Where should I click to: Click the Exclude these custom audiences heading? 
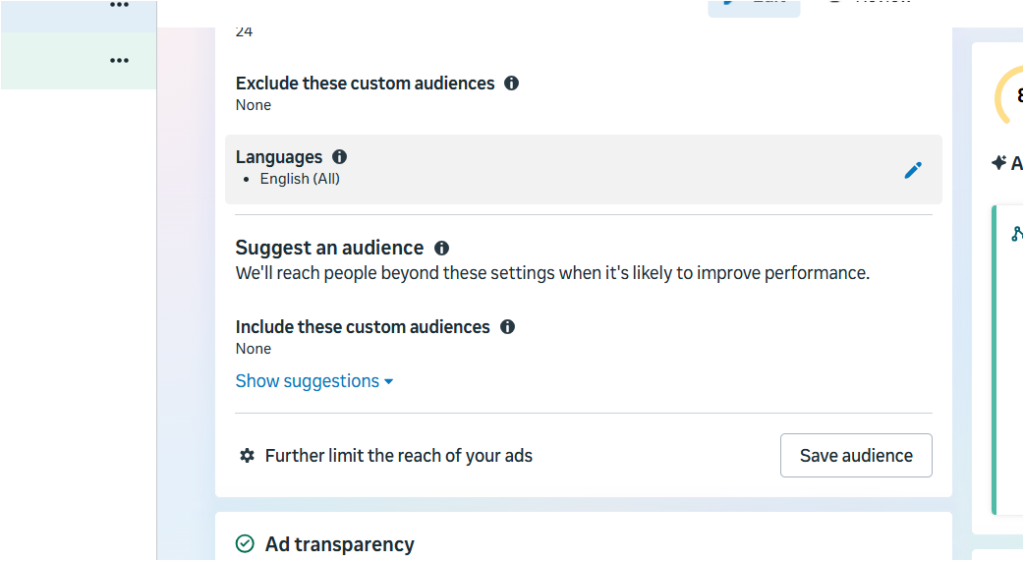(365, 84)
